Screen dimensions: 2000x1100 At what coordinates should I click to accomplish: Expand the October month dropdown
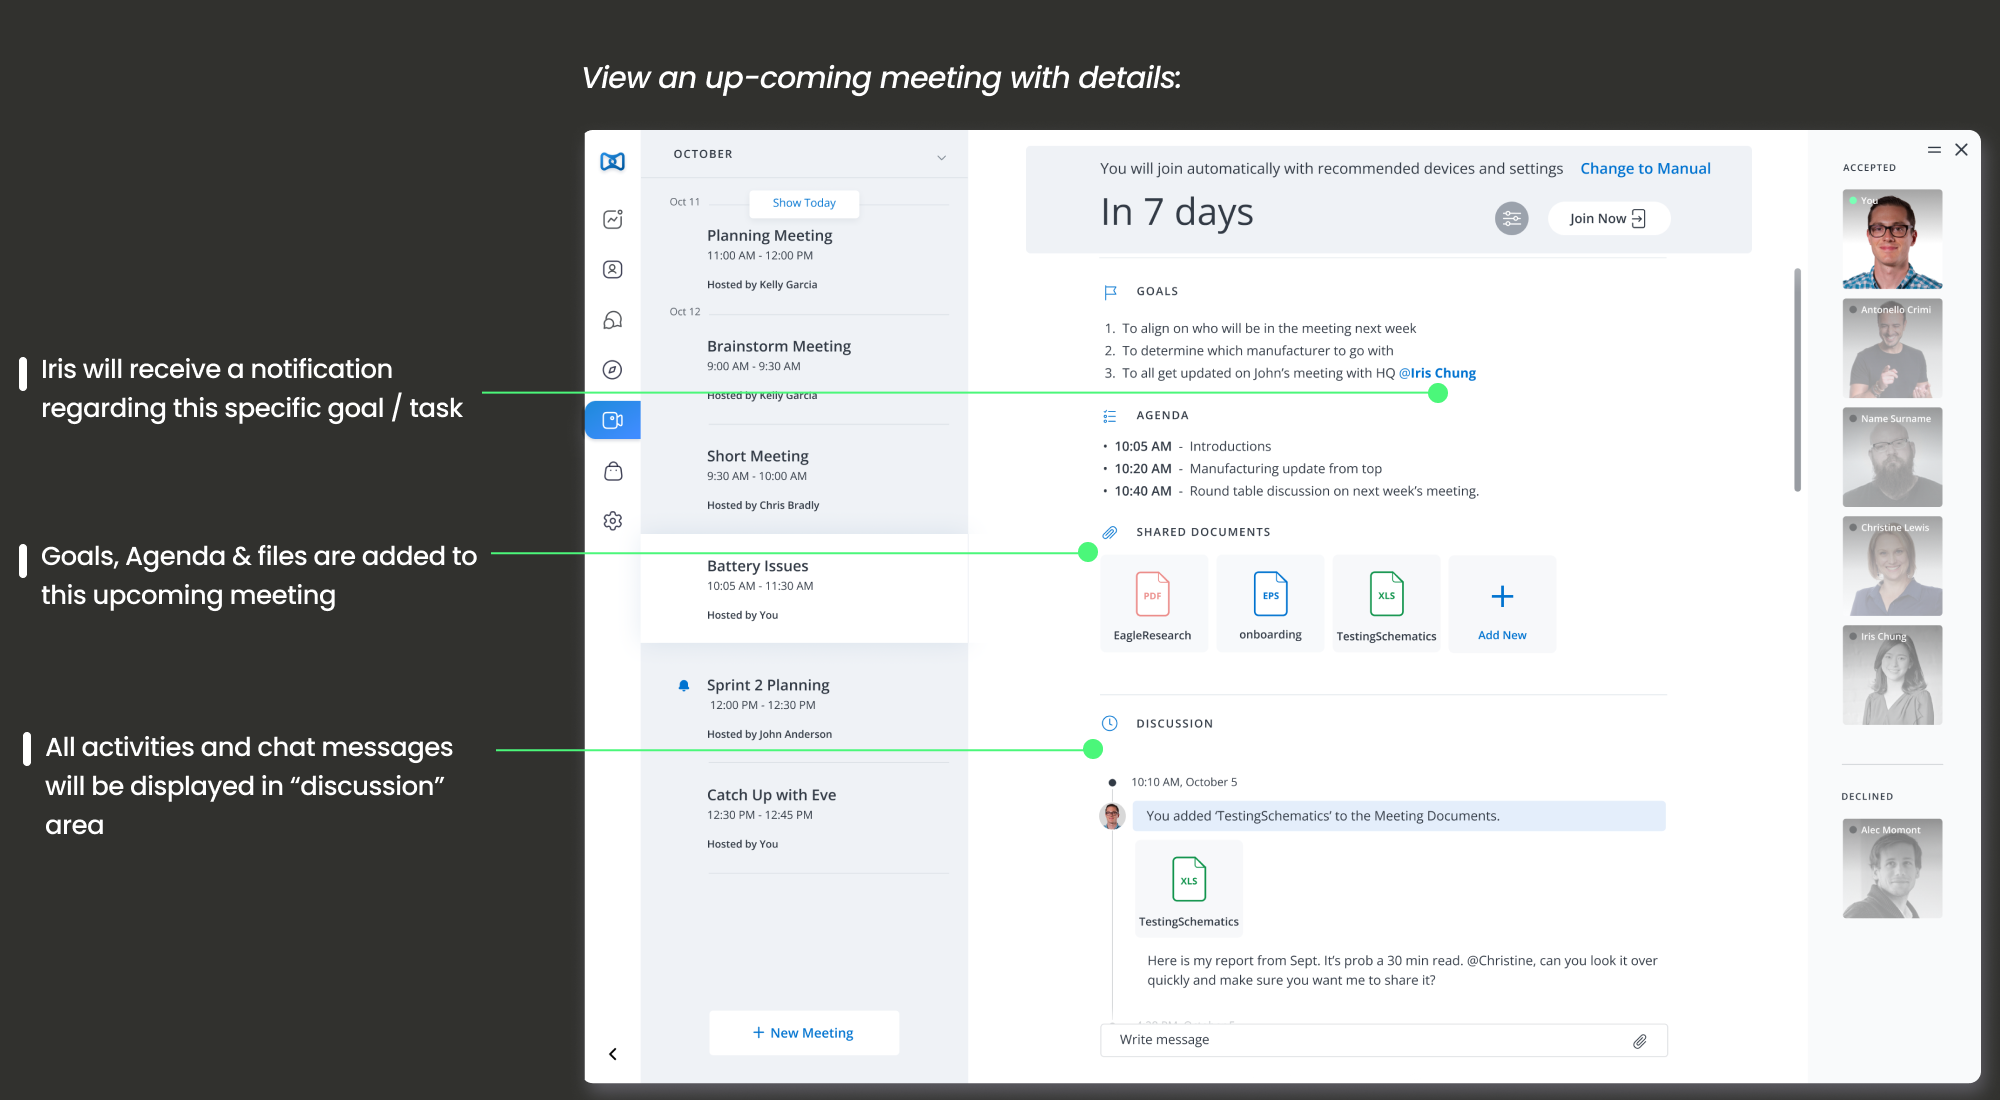941,157
